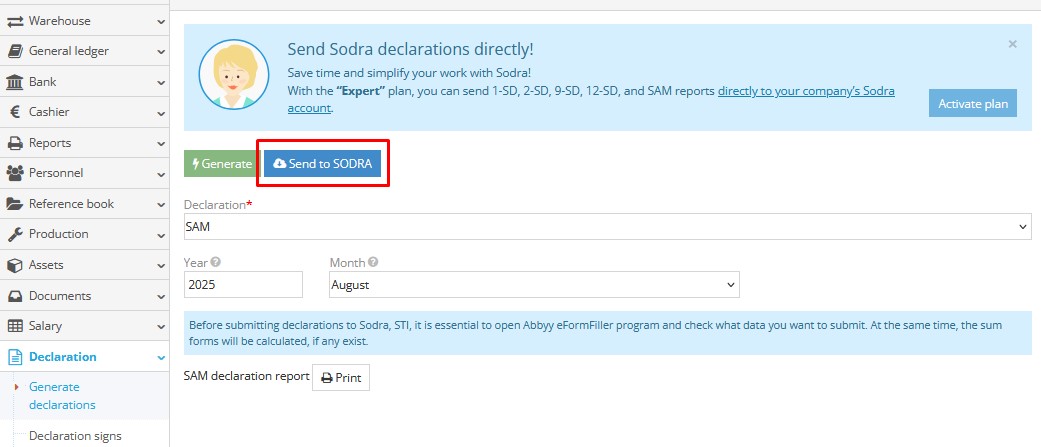Click the Production wrench icon
The width and height of the screenshot is (1041, 447).
tap(15, 234)
